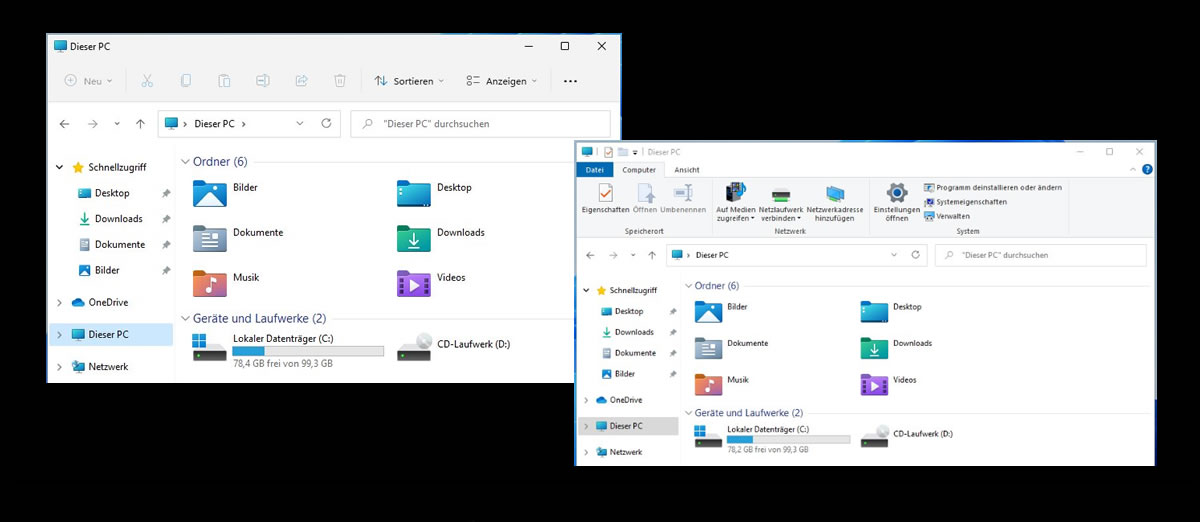Click Netzwerkadresse hinzufügen ribbon icon
This screenshot has height=522, width=1200.
tap(834, 203)
